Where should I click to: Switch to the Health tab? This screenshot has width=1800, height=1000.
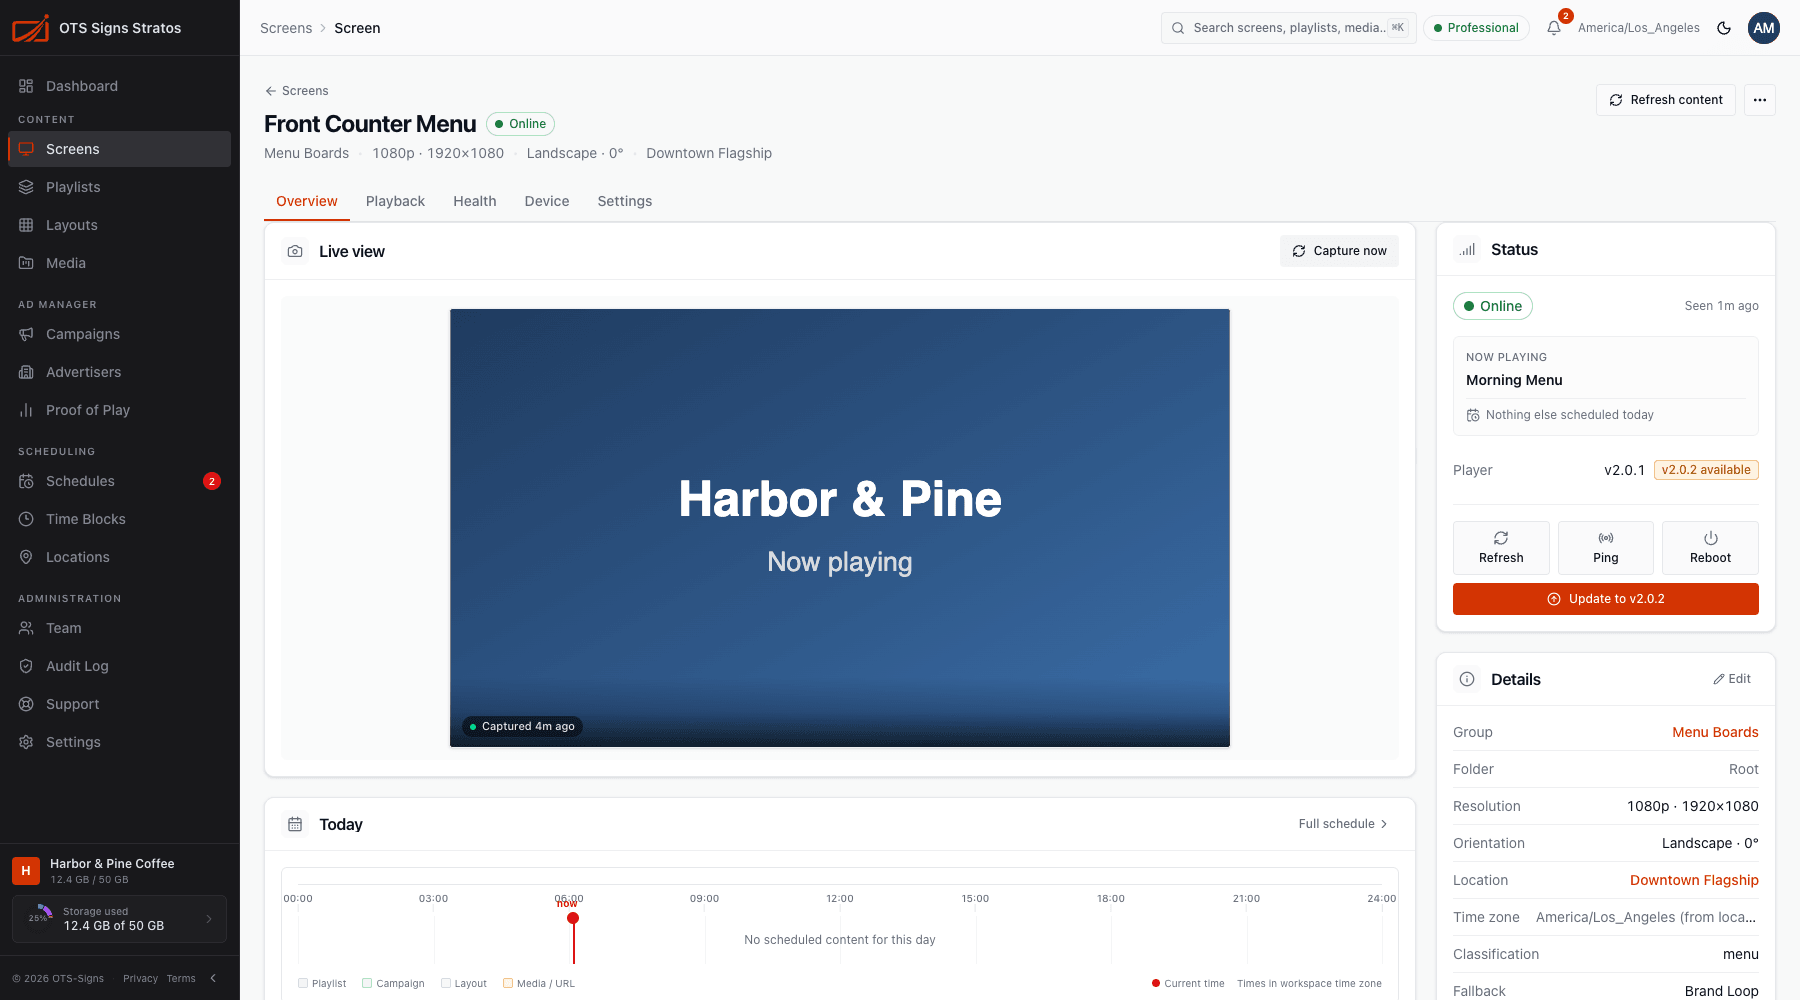475,201
